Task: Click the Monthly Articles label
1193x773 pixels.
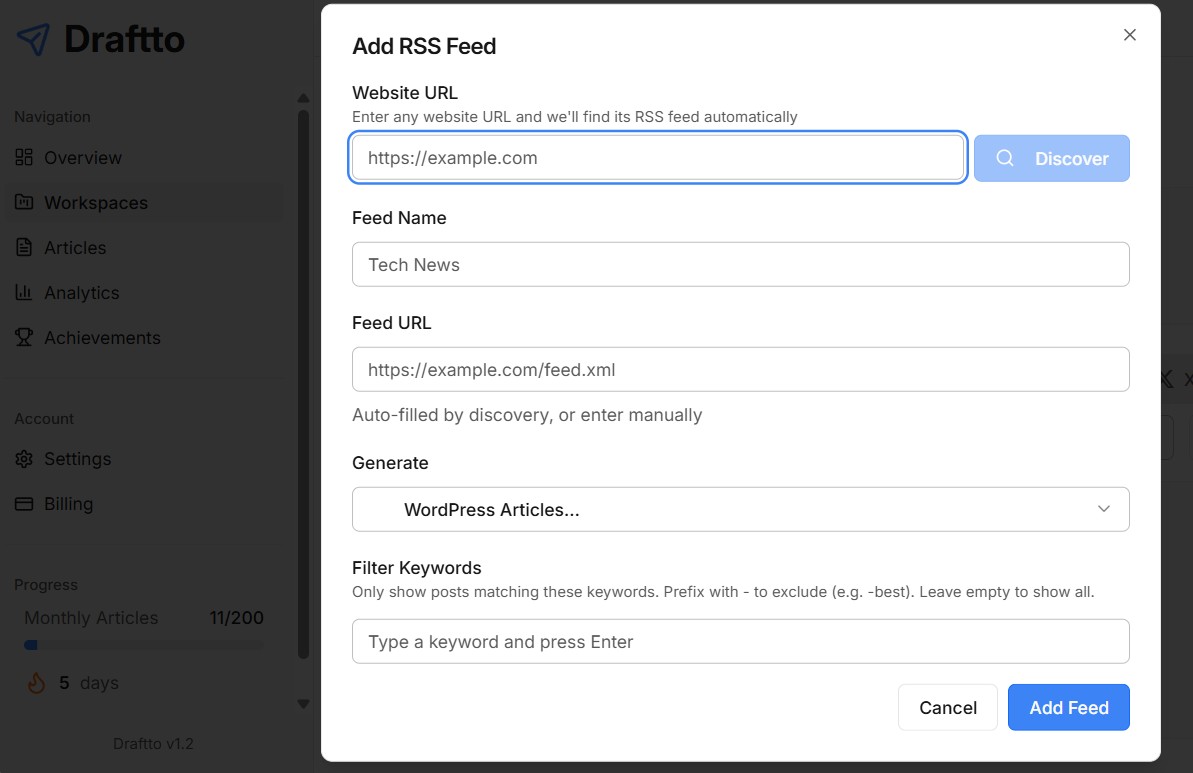Action: 91,618
